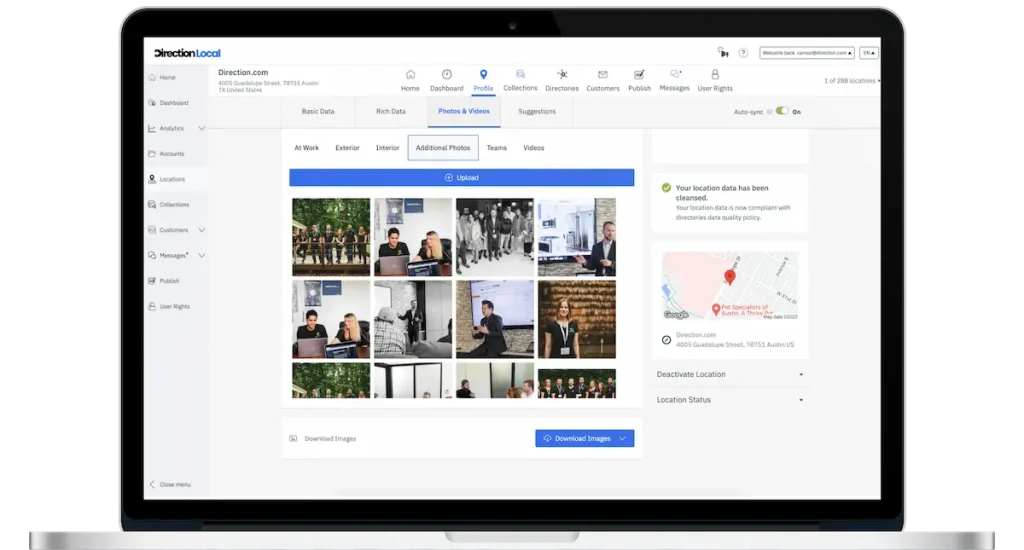
Task: Click the red map pin on Google map
Action: point(729,277)
